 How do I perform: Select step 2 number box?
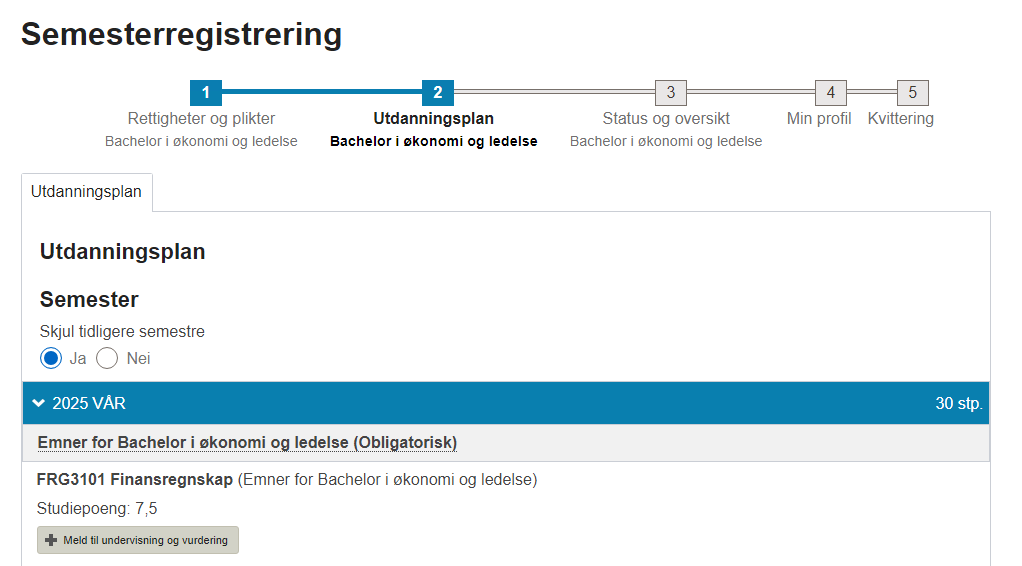tap(438, 93)
